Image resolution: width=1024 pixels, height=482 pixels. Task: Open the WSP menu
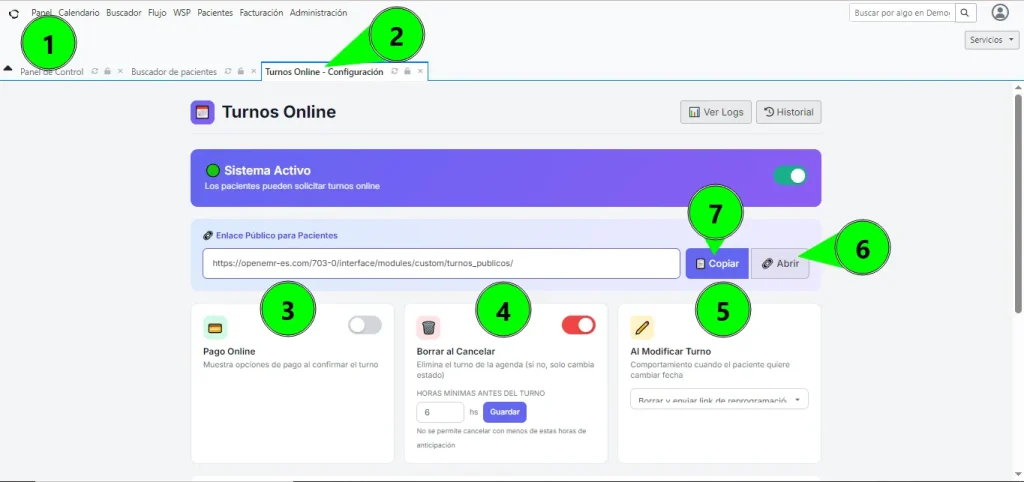(182, 12)
